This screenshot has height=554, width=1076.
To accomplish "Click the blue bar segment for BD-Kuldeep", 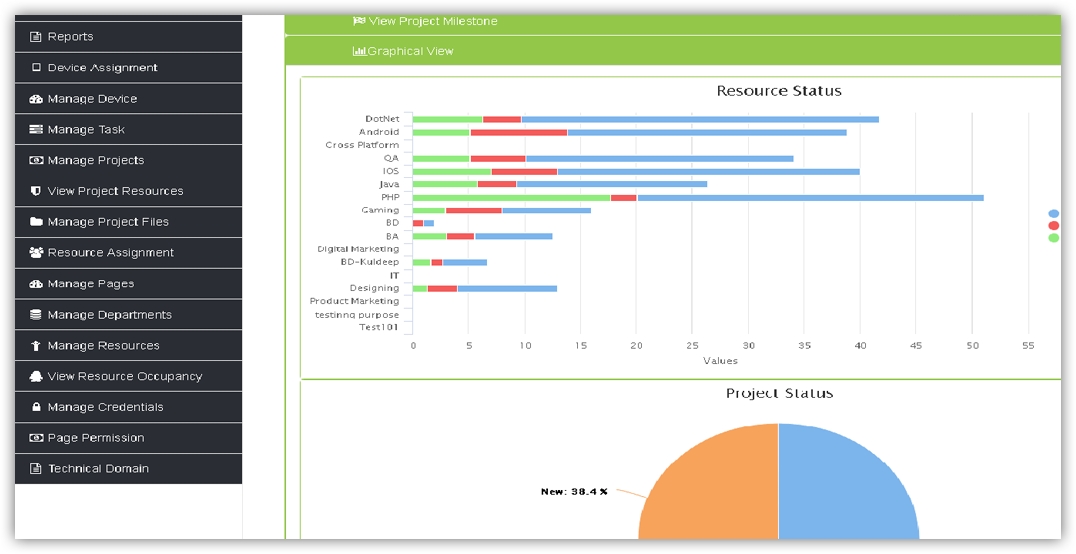I will coord(465,262).
